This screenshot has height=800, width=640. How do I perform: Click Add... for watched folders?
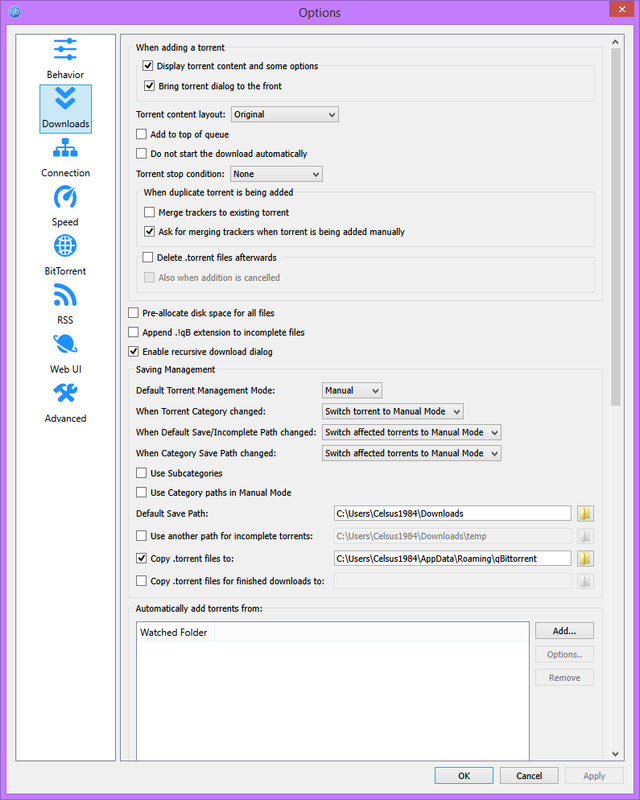pyautogui.click(x=564, y=631)
